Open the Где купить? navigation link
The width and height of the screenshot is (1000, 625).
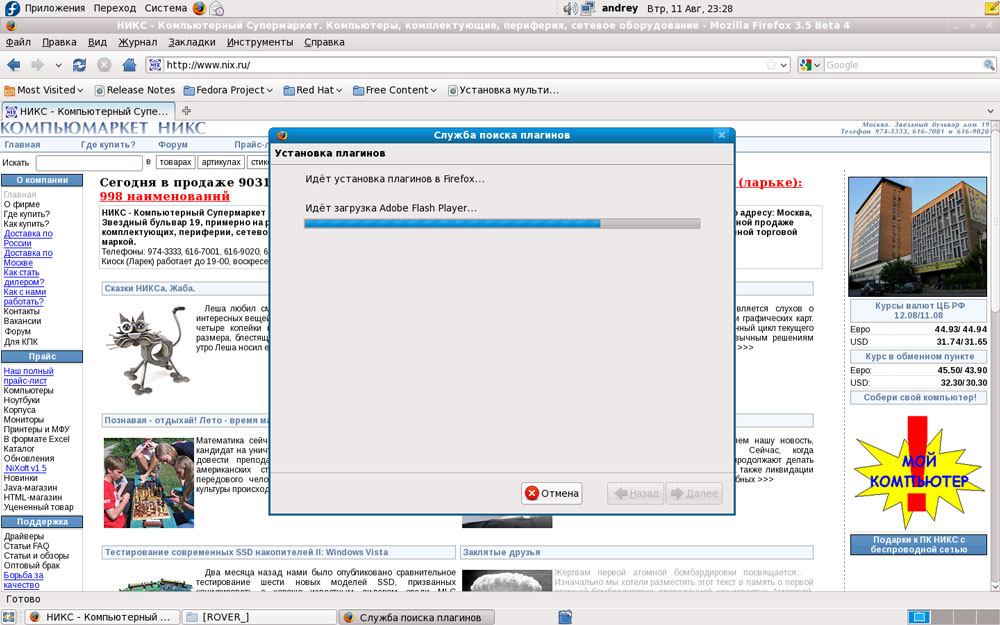(x=108, y=145)
